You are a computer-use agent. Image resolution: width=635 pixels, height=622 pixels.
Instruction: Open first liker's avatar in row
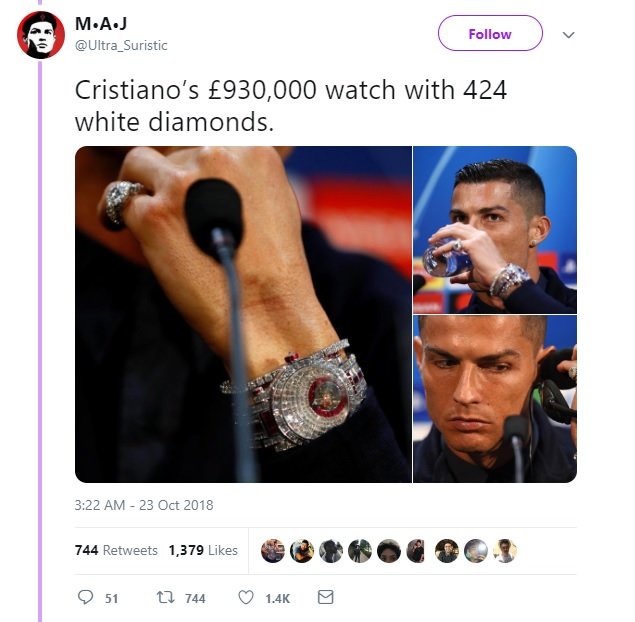(273, 551)
